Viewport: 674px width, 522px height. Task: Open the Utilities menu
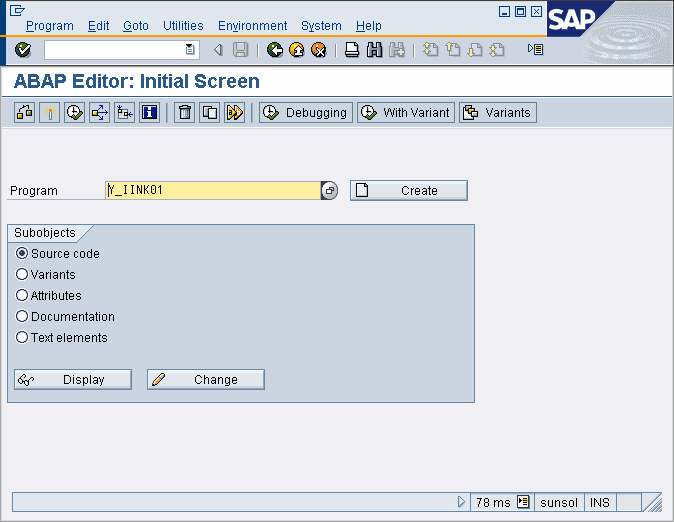pos(183,26)
